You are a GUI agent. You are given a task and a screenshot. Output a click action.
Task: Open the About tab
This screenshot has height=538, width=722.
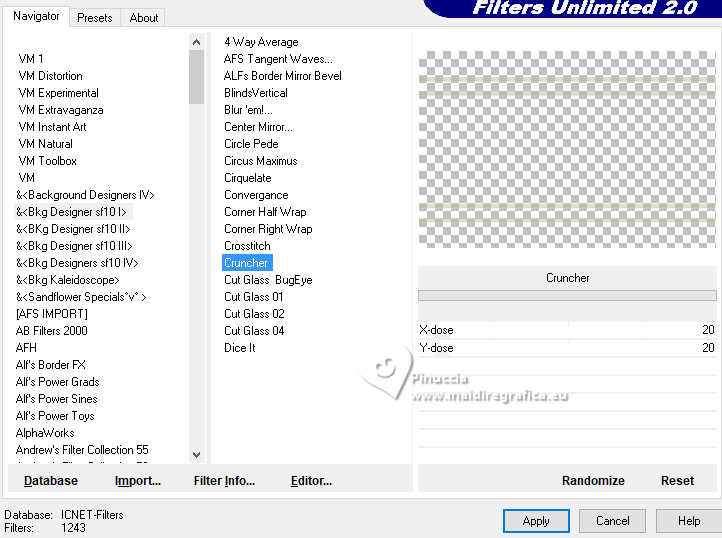pyautogui.click(x=144, y=18)
